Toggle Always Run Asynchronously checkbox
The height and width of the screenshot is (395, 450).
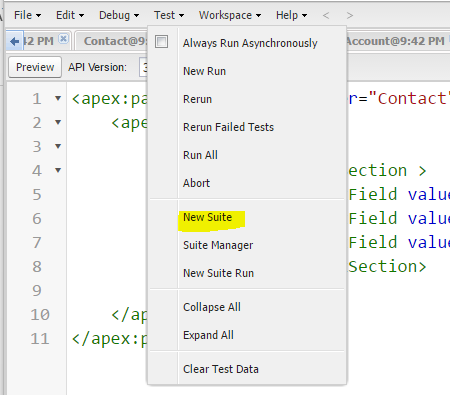coord(161,42)
